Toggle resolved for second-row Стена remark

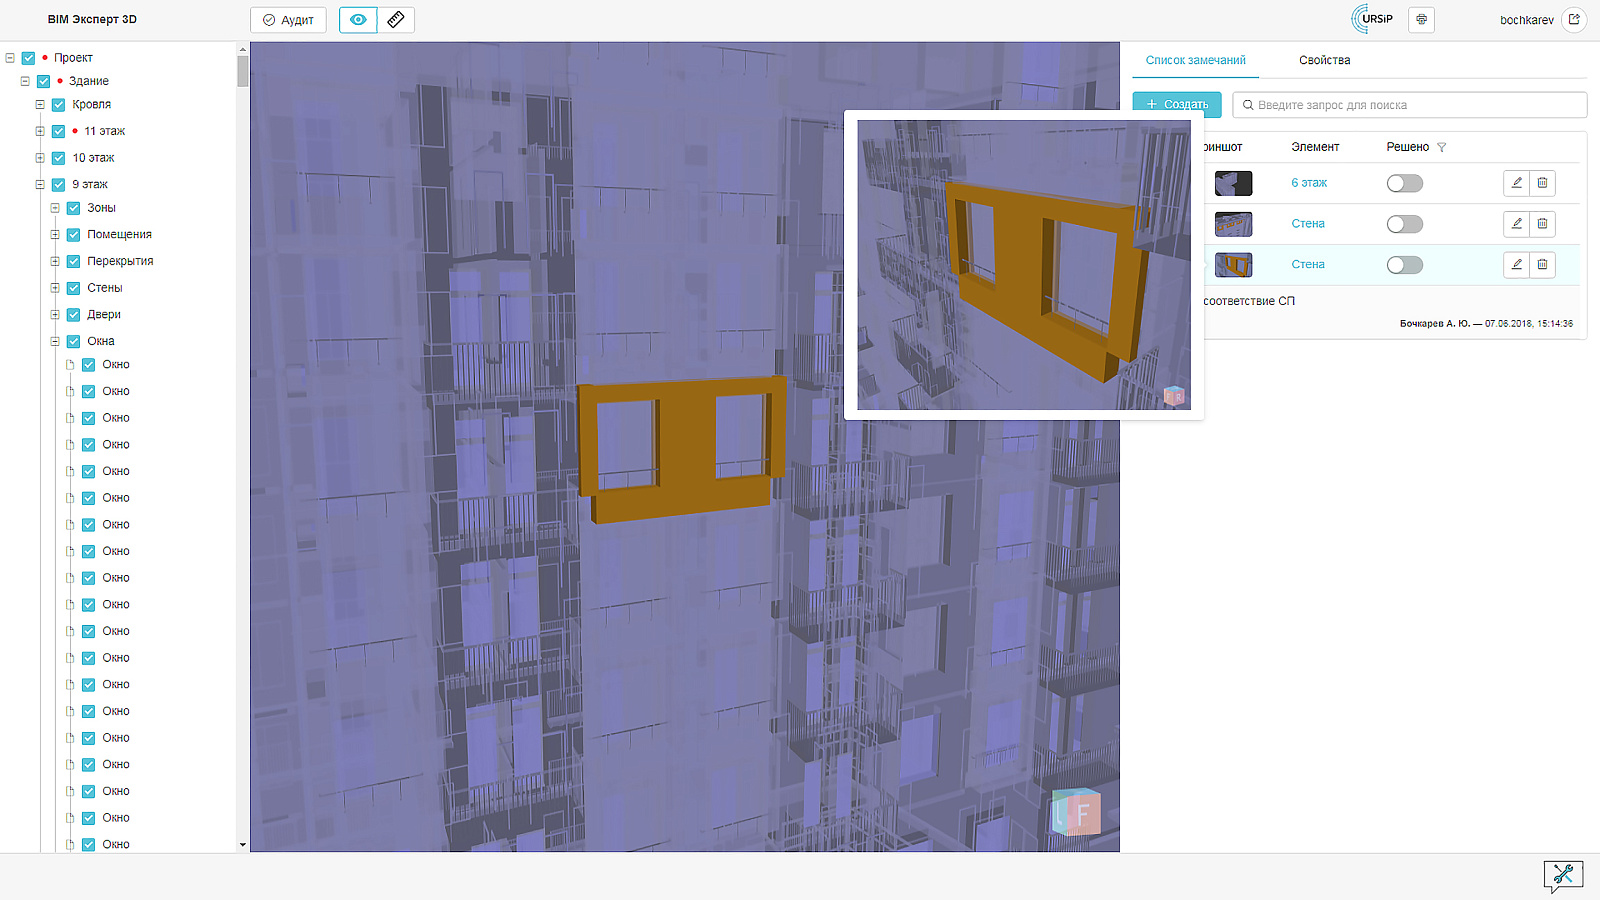pos(1404,224)
